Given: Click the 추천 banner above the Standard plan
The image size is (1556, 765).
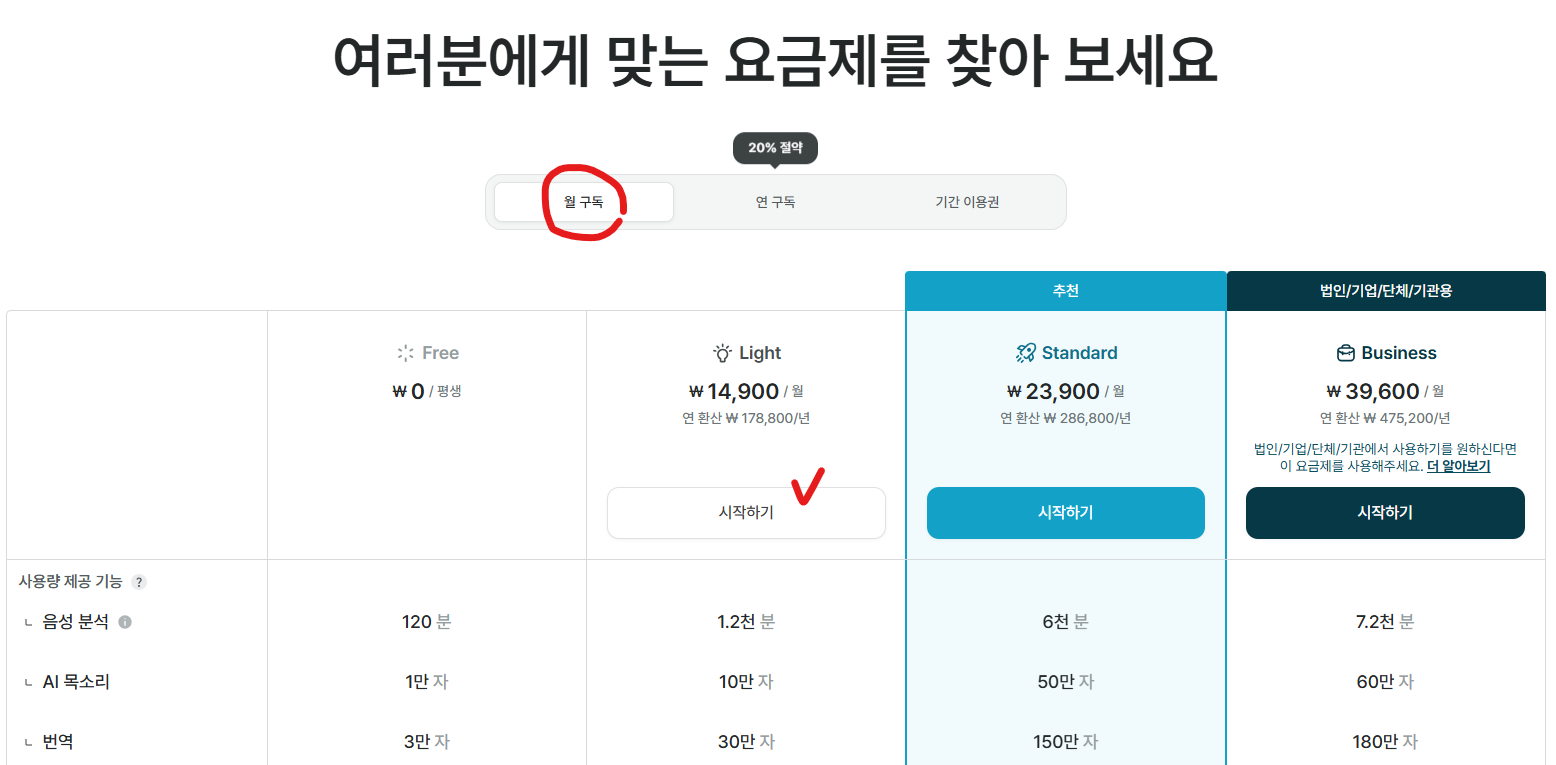Looking at the screenshot, I should click(1065, 290).
